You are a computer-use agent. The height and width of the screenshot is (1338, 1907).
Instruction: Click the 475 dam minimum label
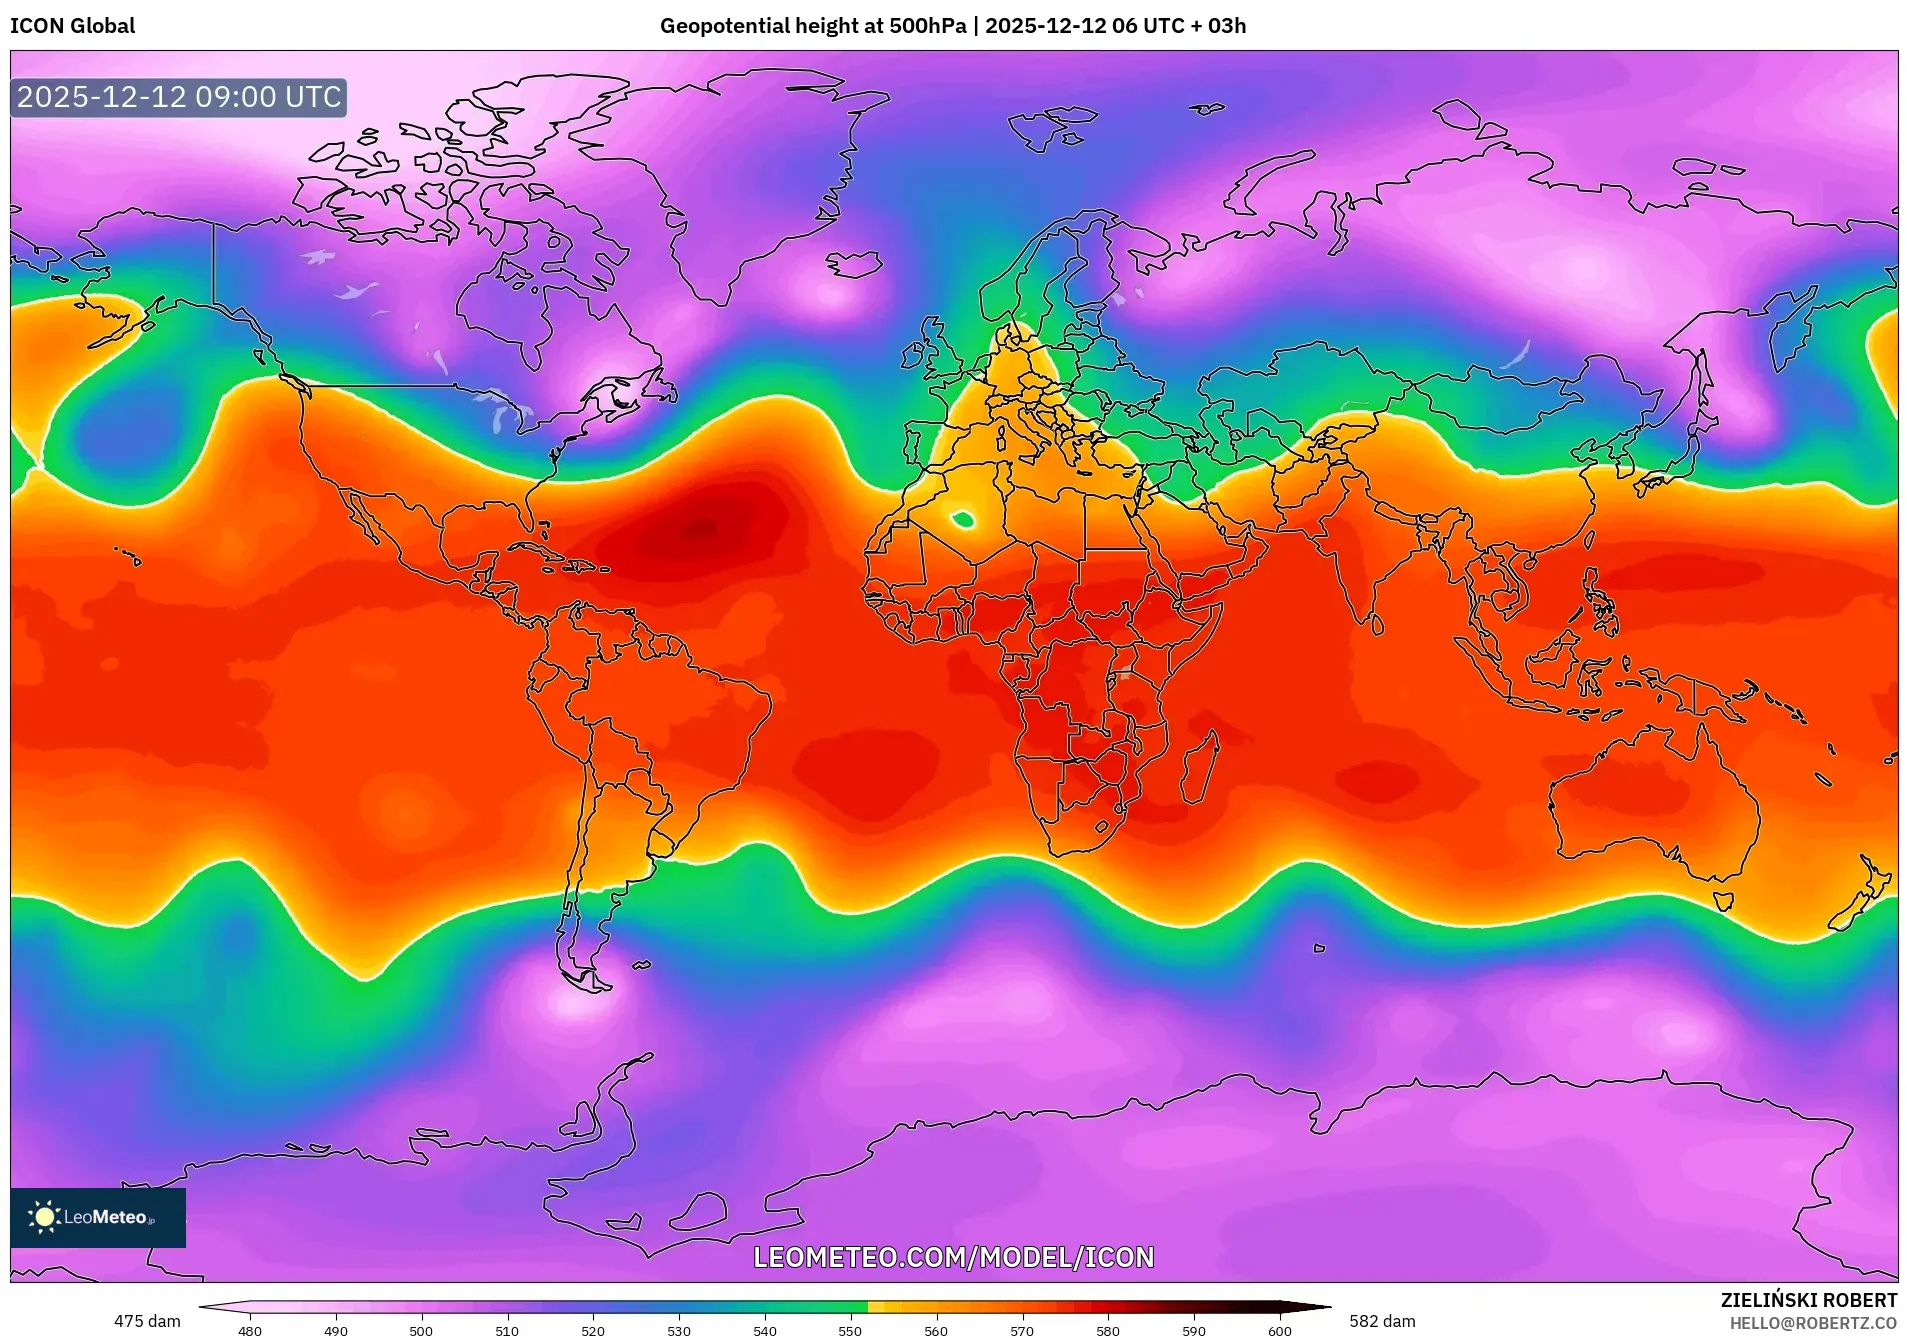(x=146, y=1320)
